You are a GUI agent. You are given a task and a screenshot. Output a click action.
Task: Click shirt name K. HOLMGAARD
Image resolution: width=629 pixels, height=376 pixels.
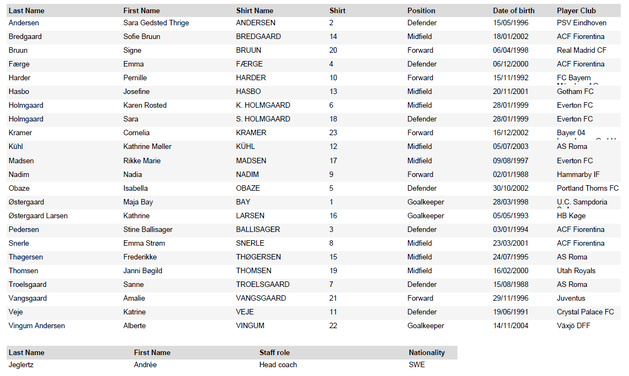[x=263, y=106]
